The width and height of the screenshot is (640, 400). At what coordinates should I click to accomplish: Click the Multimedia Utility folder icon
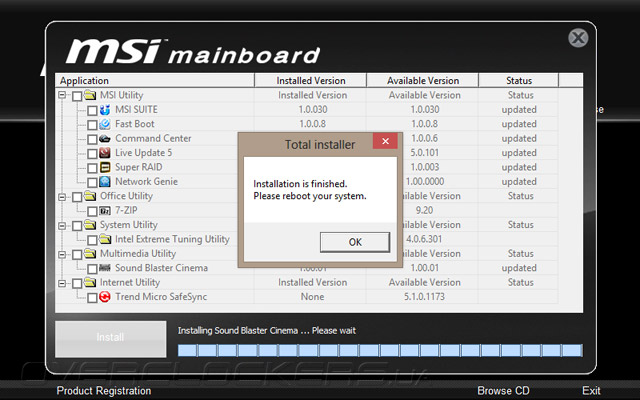pos(90,253)
